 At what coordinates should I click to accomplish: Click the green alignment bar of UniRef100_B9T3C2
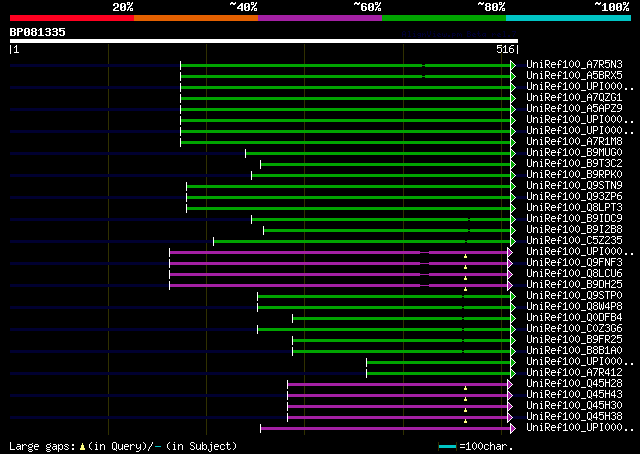386,165
